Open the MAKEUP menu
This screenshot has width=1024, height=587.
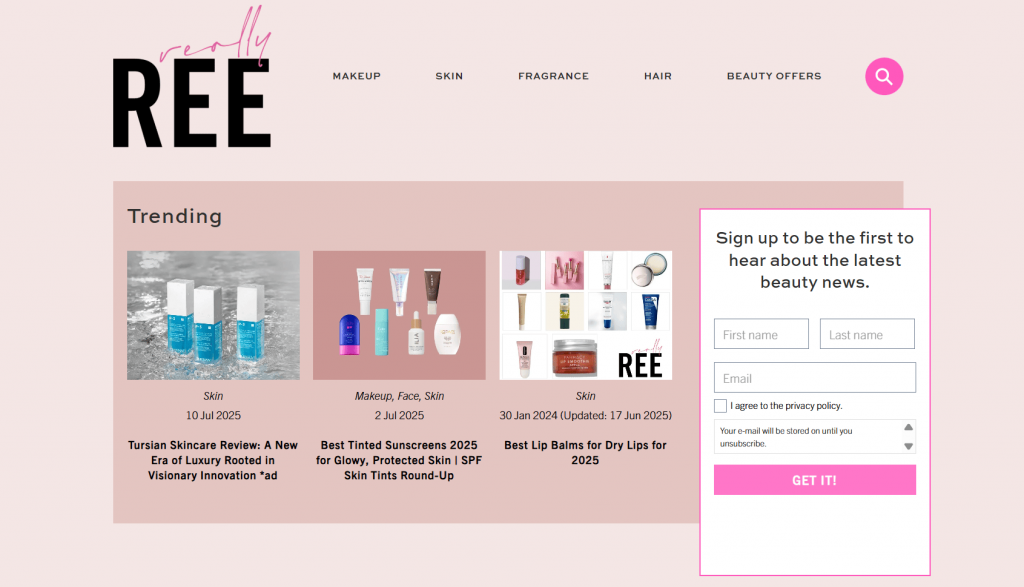356,76
